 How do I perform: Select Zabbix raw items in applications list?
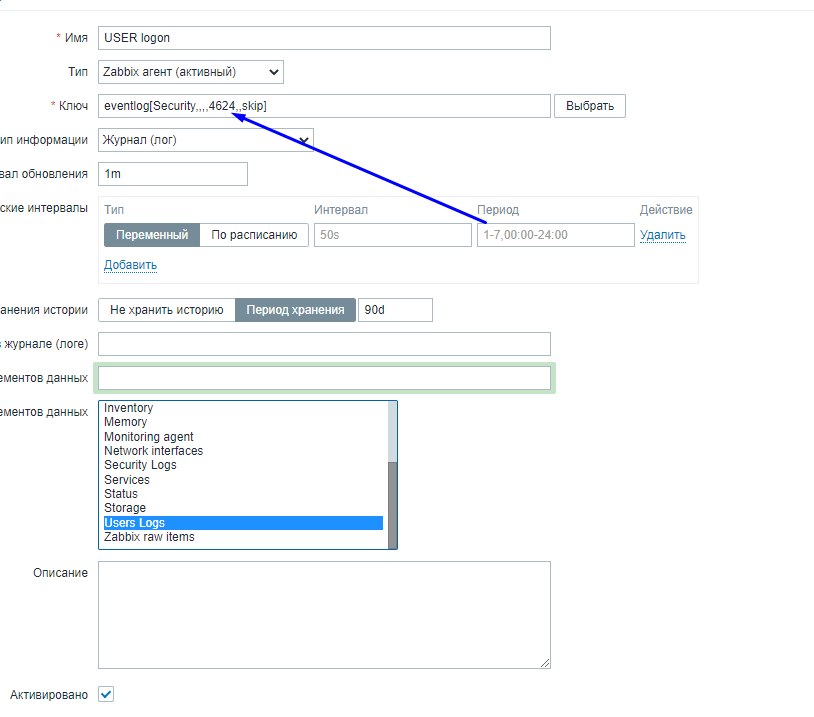click(x=243, y=537)
